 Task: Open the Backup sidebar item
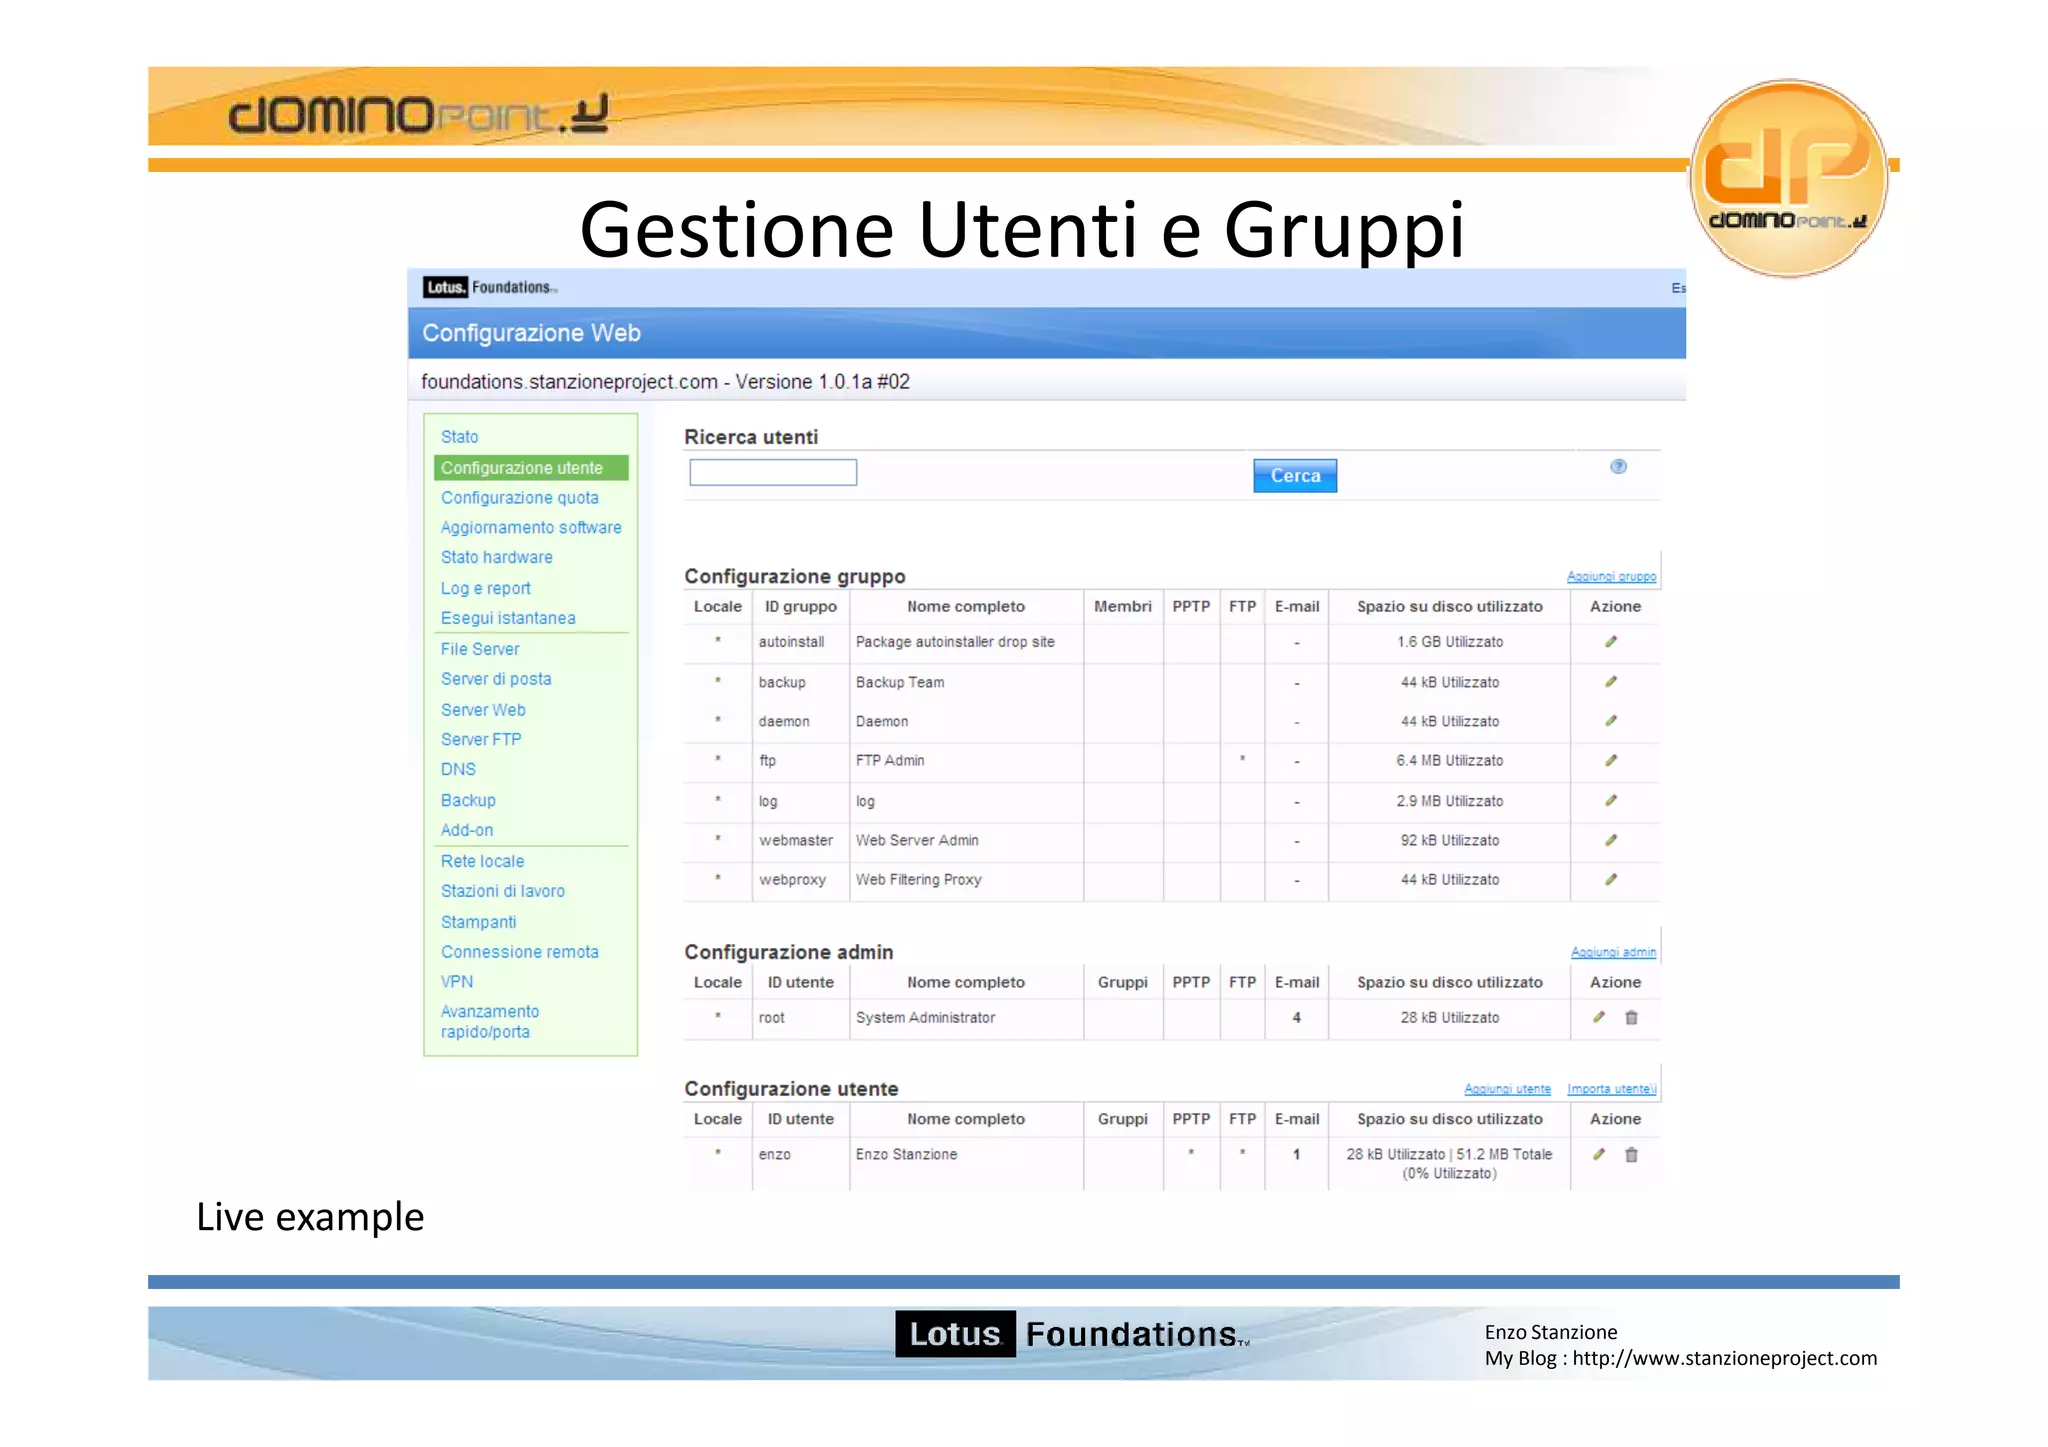468,800
